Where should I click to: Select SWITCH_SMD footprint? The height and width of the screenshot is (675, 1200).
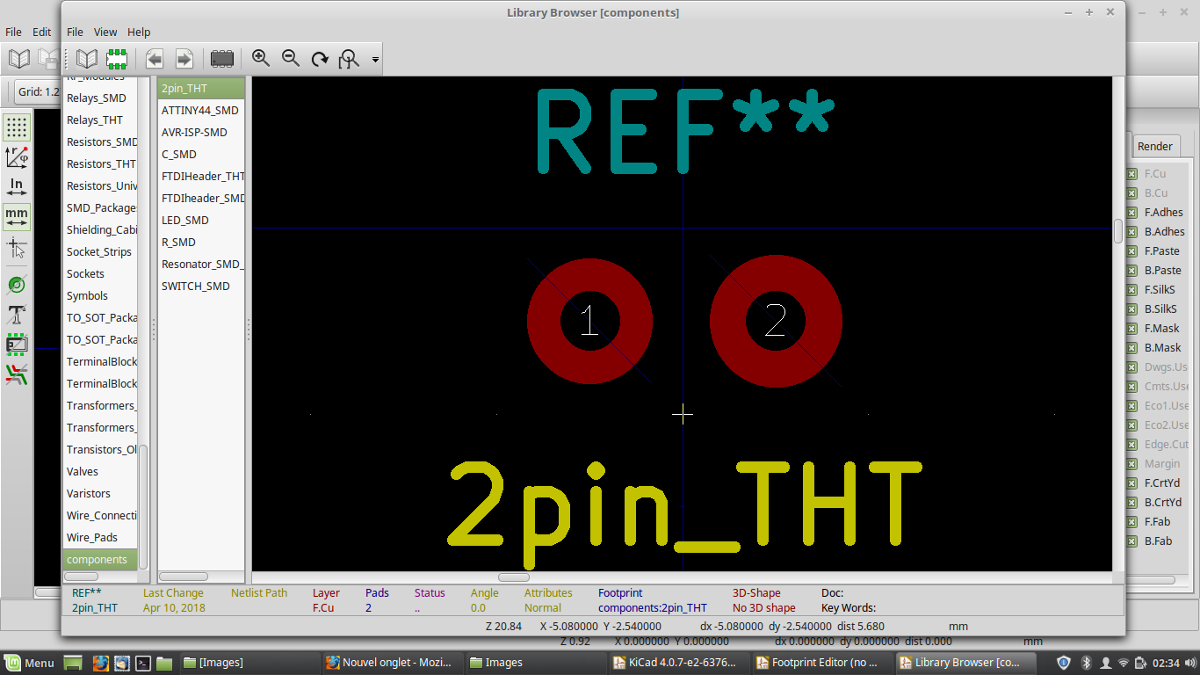tap(201, 286)
